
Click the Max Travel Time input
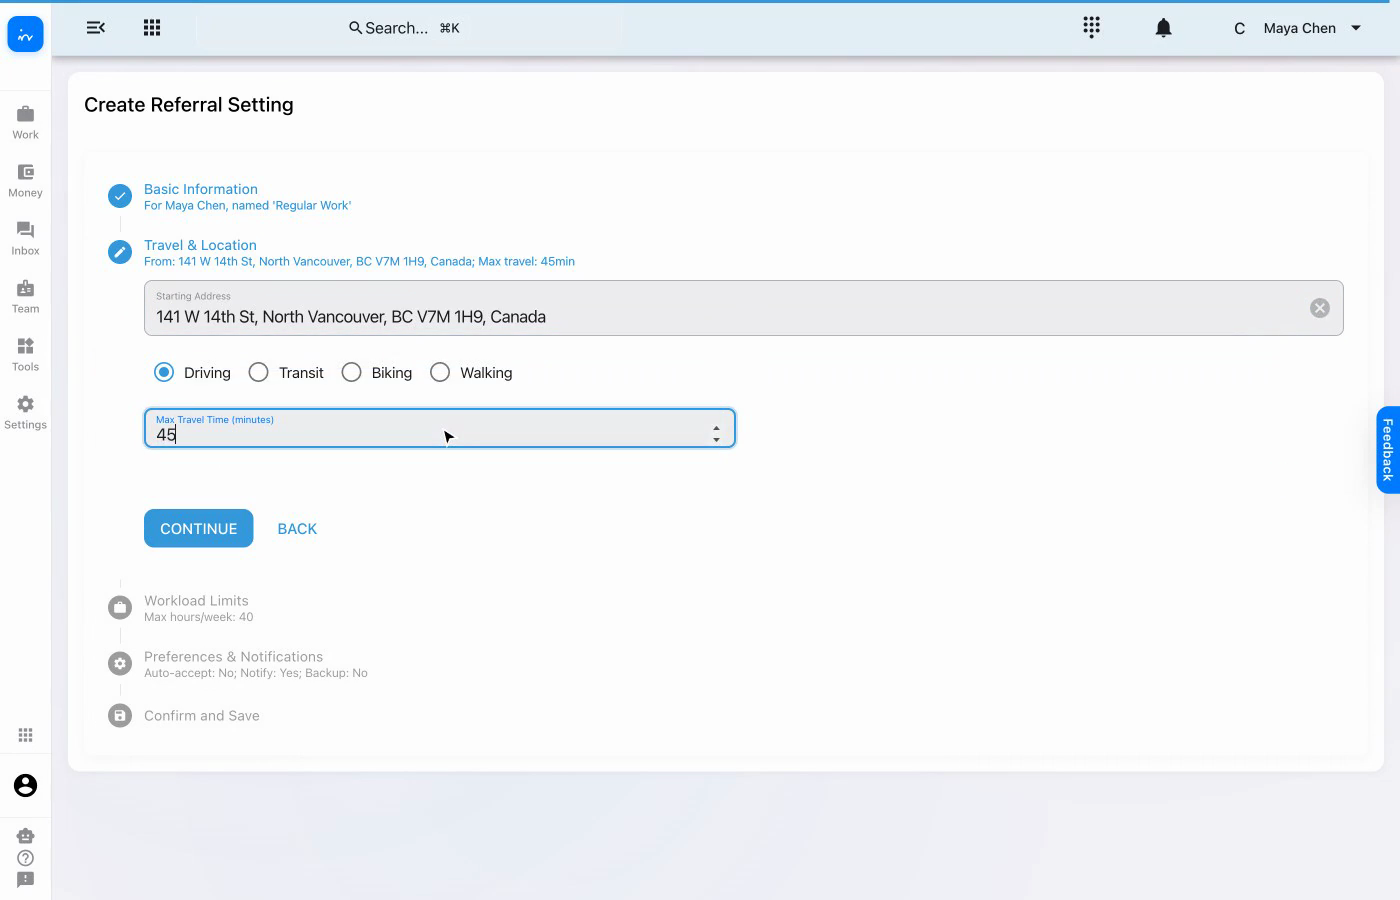pyautogui.click(x=440, y=428)
